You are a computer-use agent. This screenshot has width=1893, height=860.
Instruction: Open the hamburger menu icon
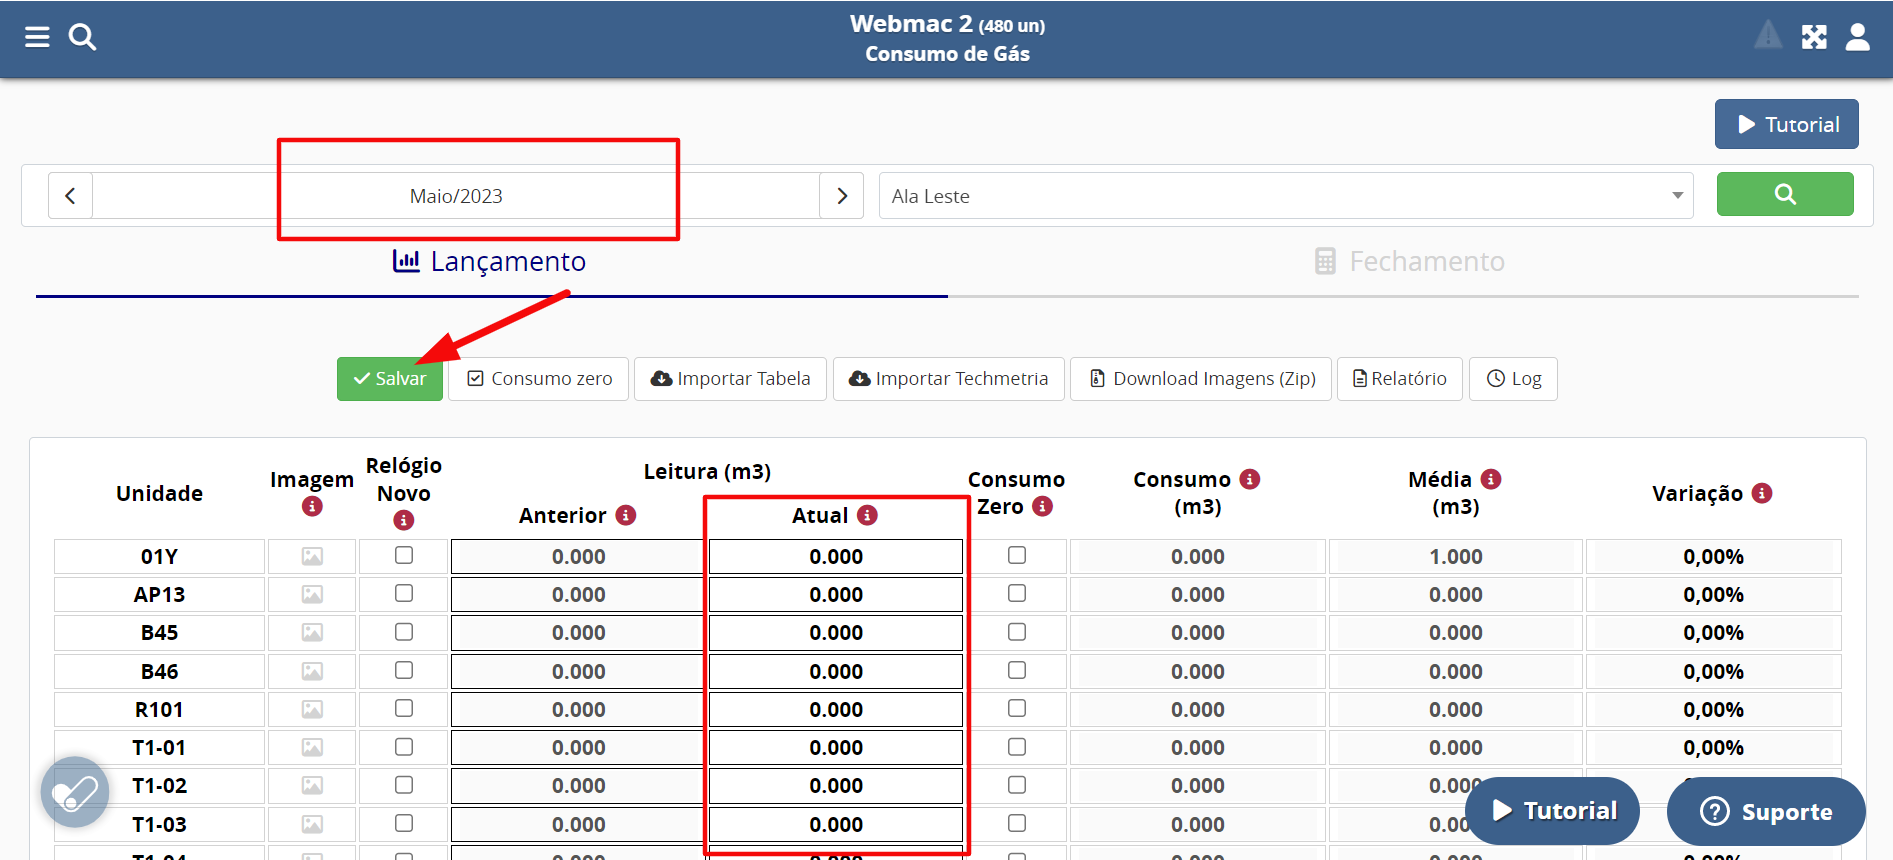pos(37,38)
